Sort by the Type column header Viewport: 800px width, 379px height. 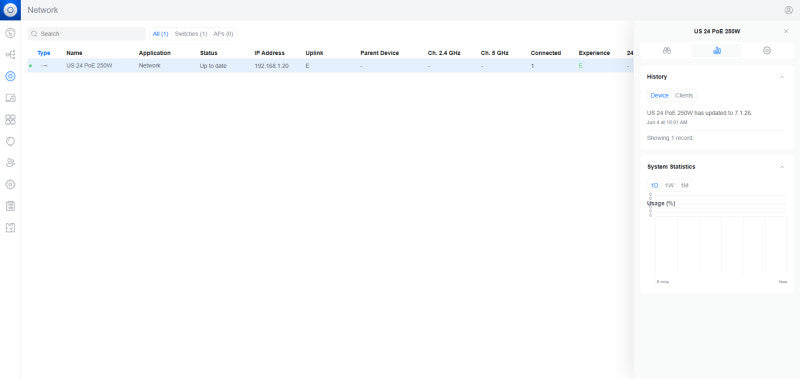click(44, 53)
